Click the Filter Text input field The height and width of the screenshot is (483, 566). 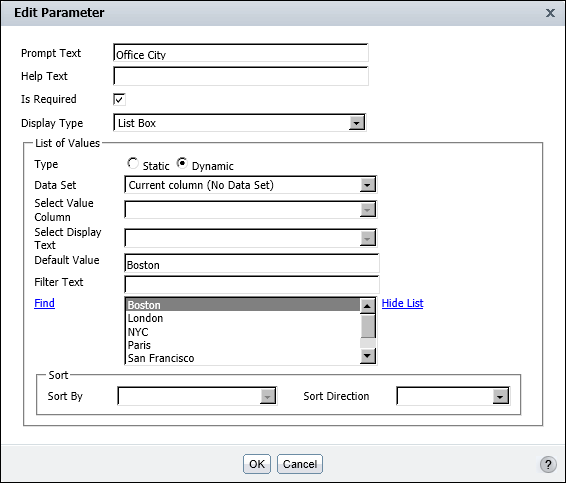[x=252, y=284]
